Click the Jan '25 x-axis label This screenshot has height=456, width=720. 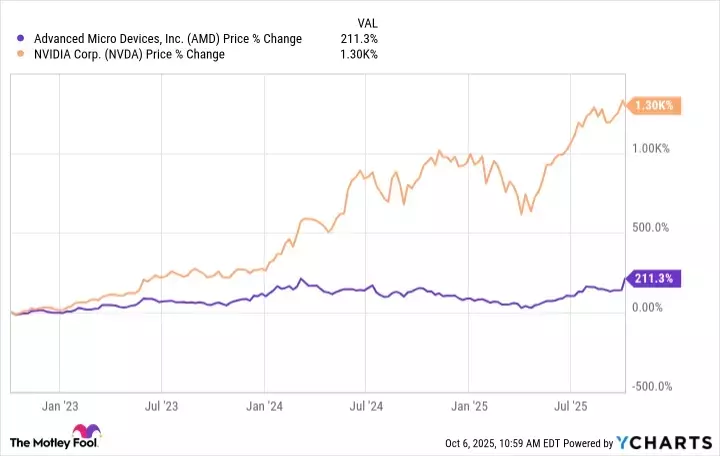(468, 408)
